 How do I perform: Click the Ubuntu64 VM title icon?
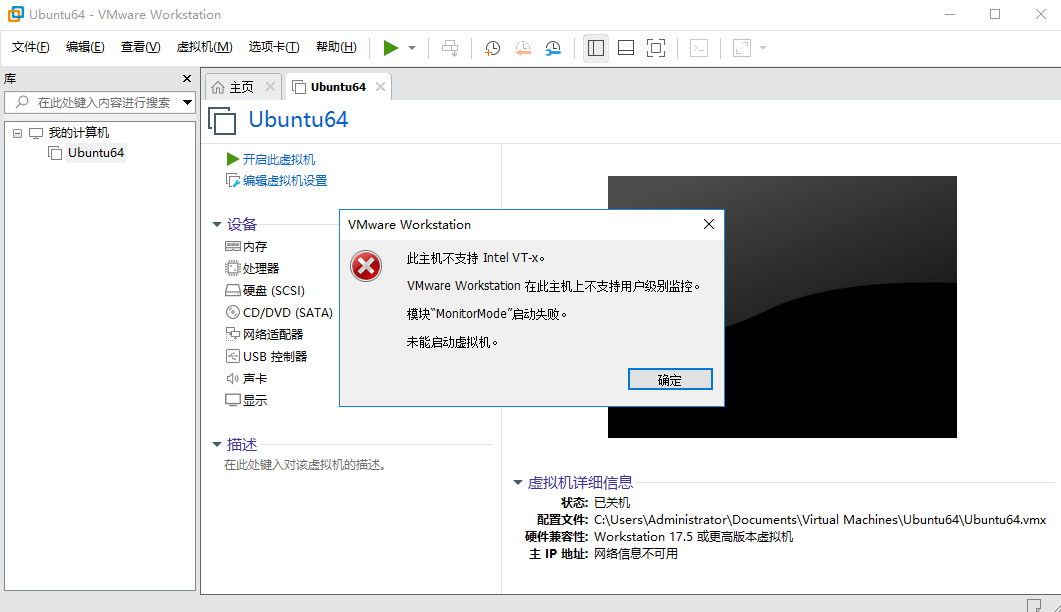pos(222,121)
